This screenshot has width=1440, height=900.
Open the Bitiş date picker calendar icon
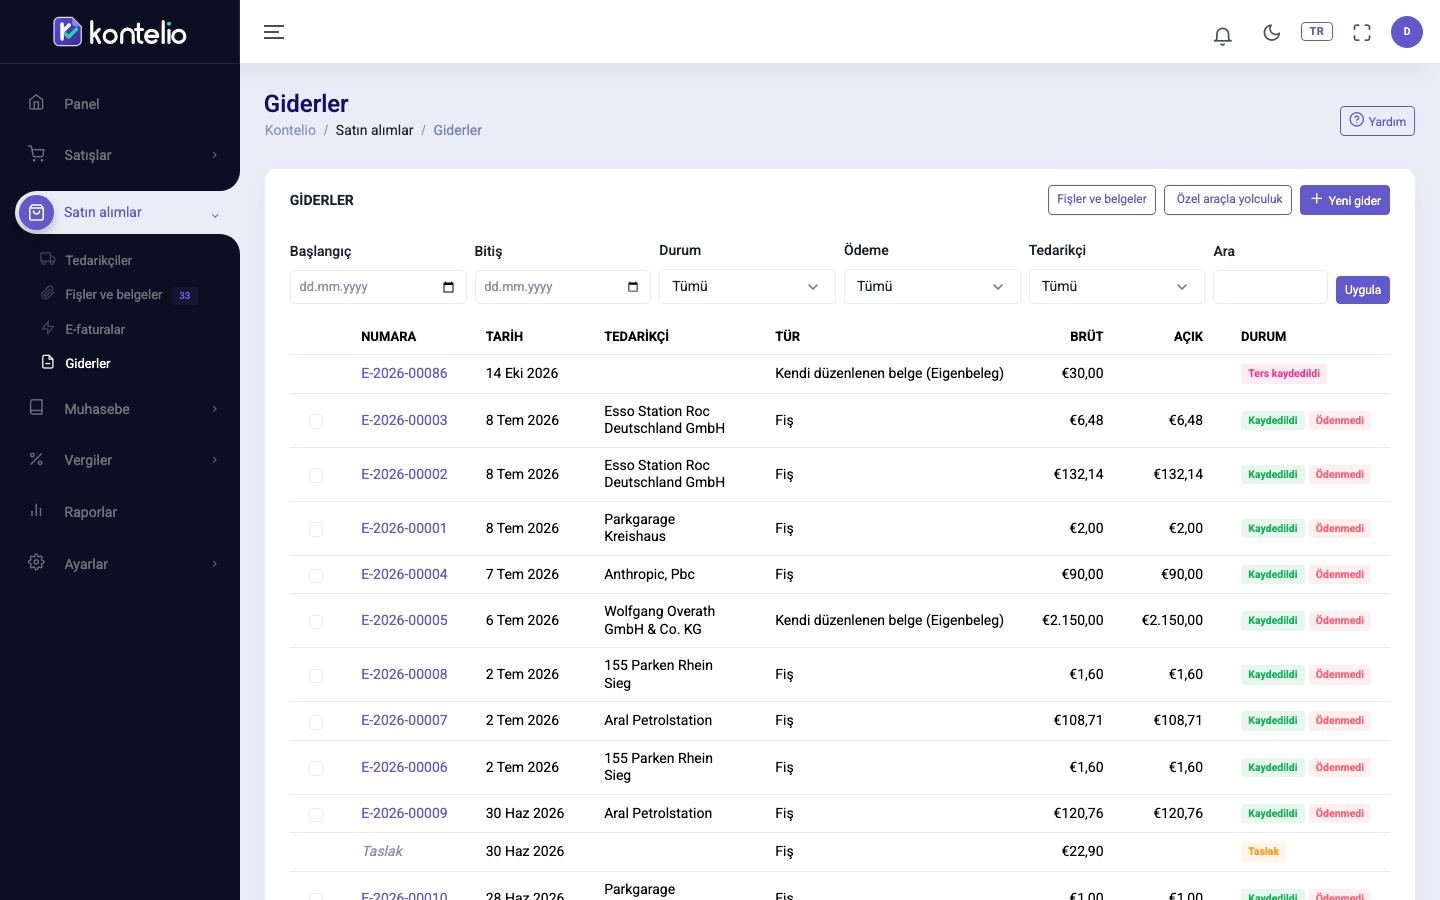tap(633, 287)
